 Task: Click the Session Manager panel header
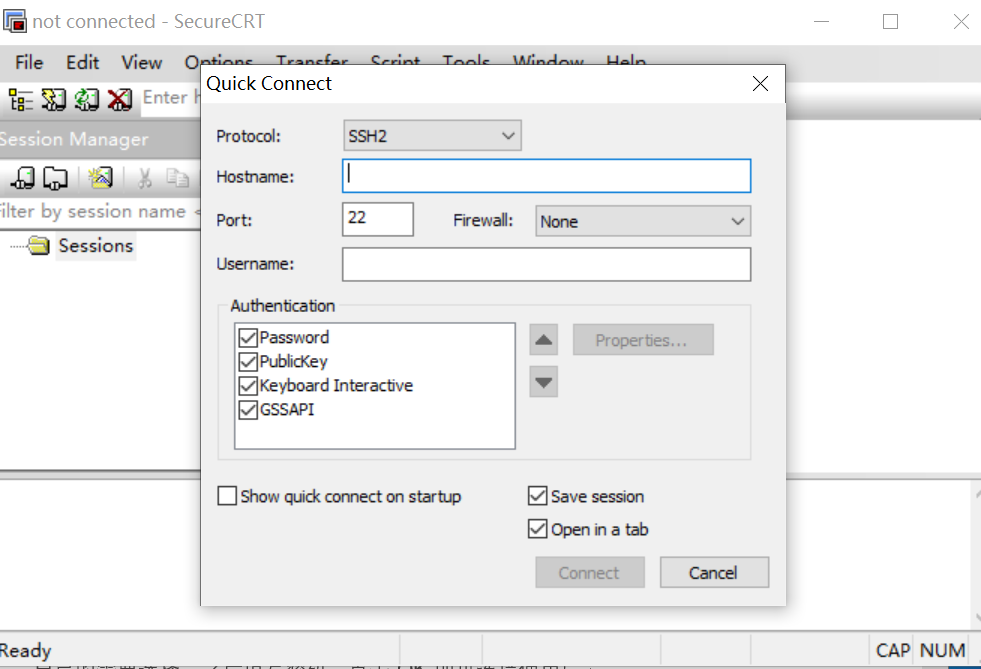coord(100,139)
